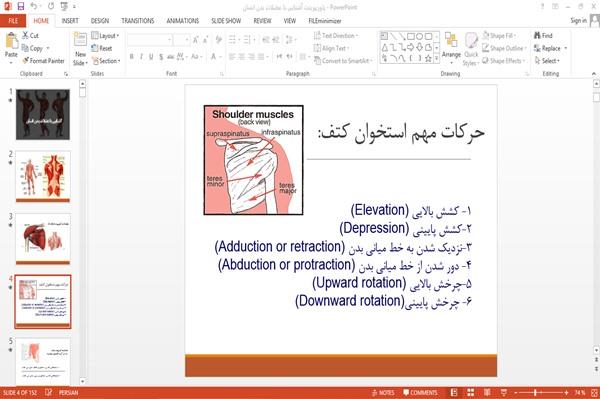The image size is (600, 399).
Task: Click the zoom slider handle
Action: pyautogui.click(x=536, y=392)
